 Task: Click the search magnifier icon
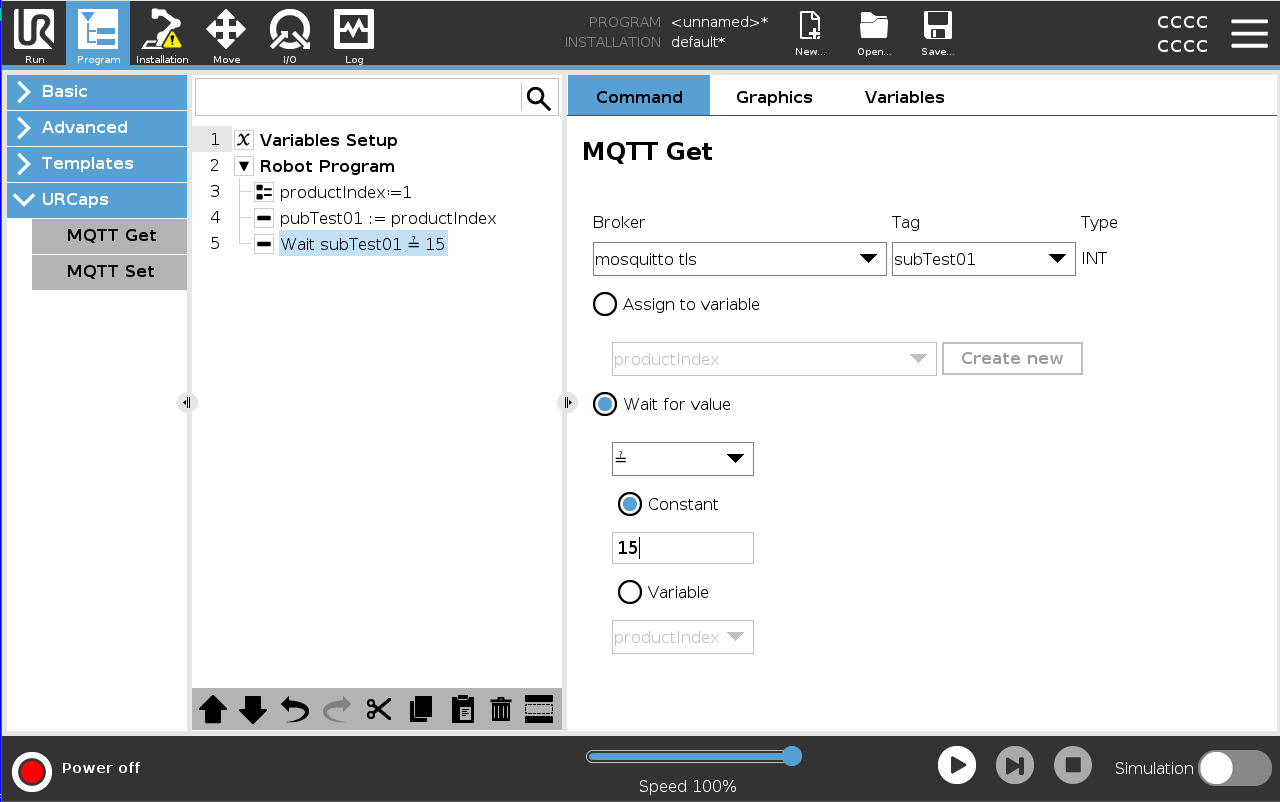pyautogui.click(x=539, y=98)
